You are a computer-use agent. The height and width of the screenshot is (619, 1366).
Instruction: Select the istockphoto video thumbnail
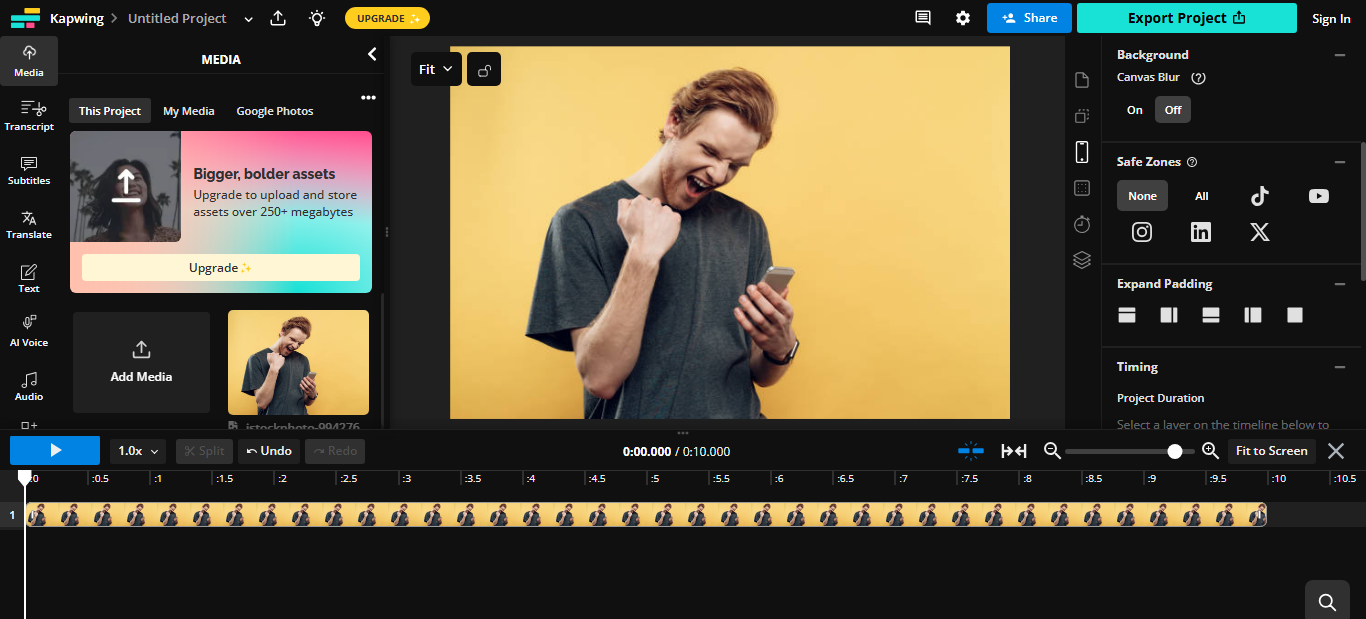click(298, 362)
